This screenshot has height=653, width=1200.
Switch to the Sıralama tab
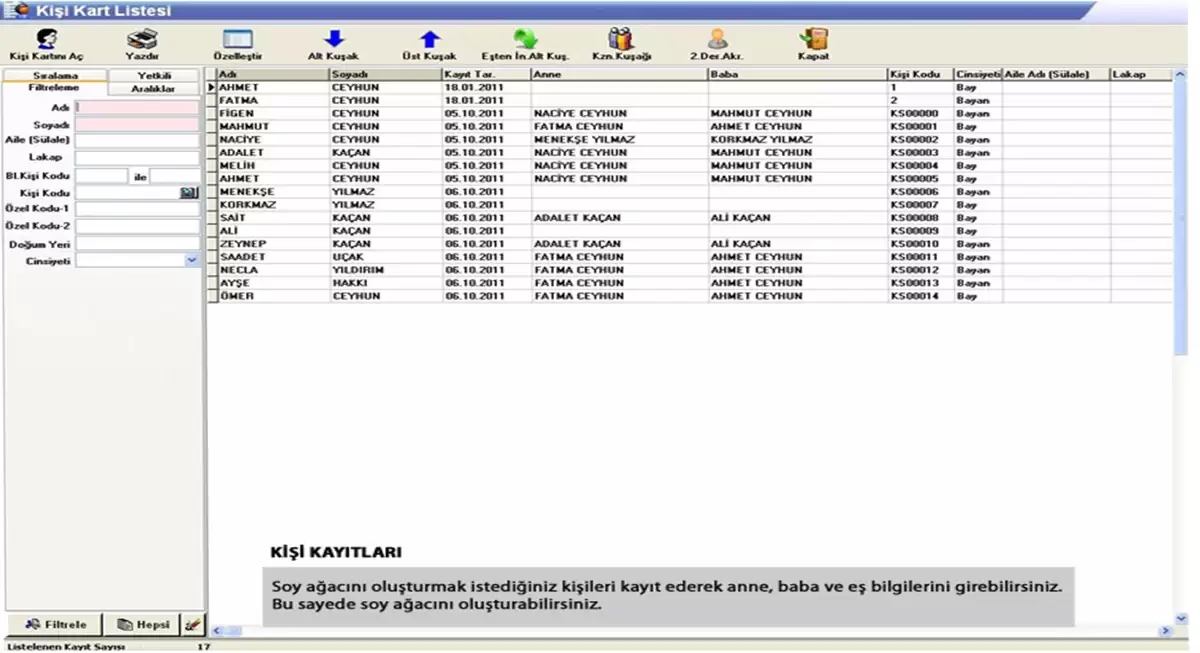[55, 75]
